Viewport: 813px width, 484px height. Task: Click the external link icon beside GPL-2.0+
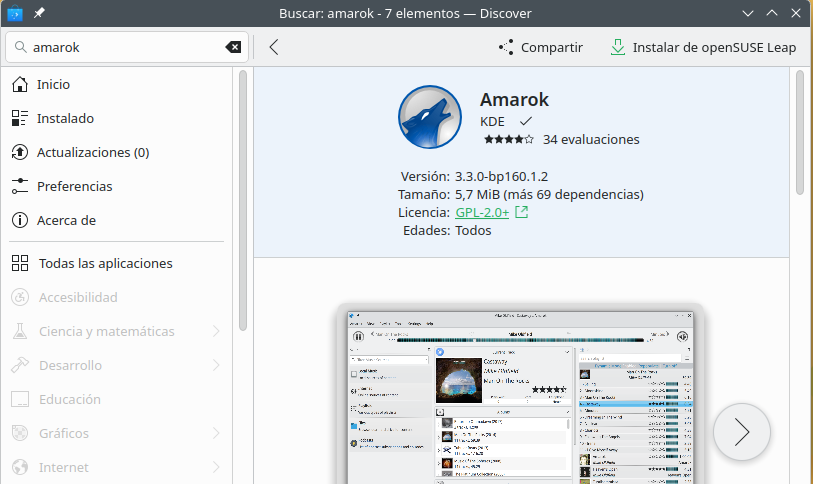point(521,212)
